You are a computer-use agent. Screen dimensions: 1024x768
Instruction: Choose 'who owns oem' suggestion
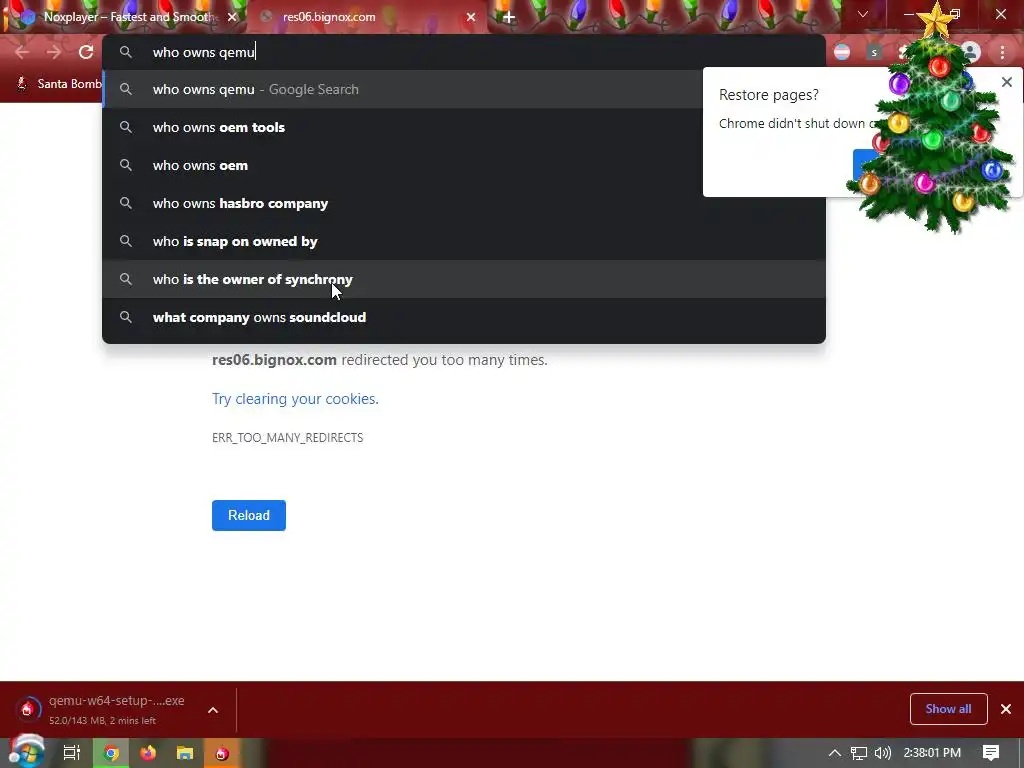pos(464,165)
